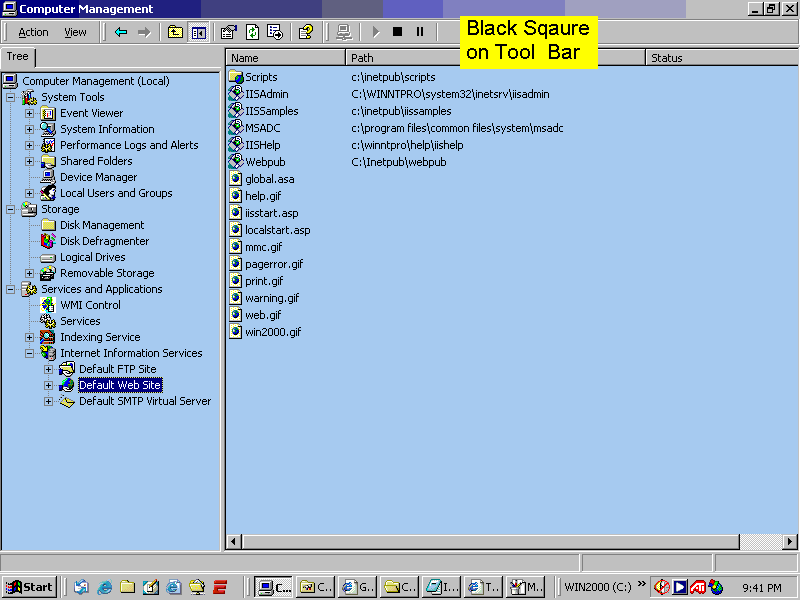Viewport: 800px width, 600px height.
Task: Collapse the Internet Information Services node
Action: pos(30,353)
